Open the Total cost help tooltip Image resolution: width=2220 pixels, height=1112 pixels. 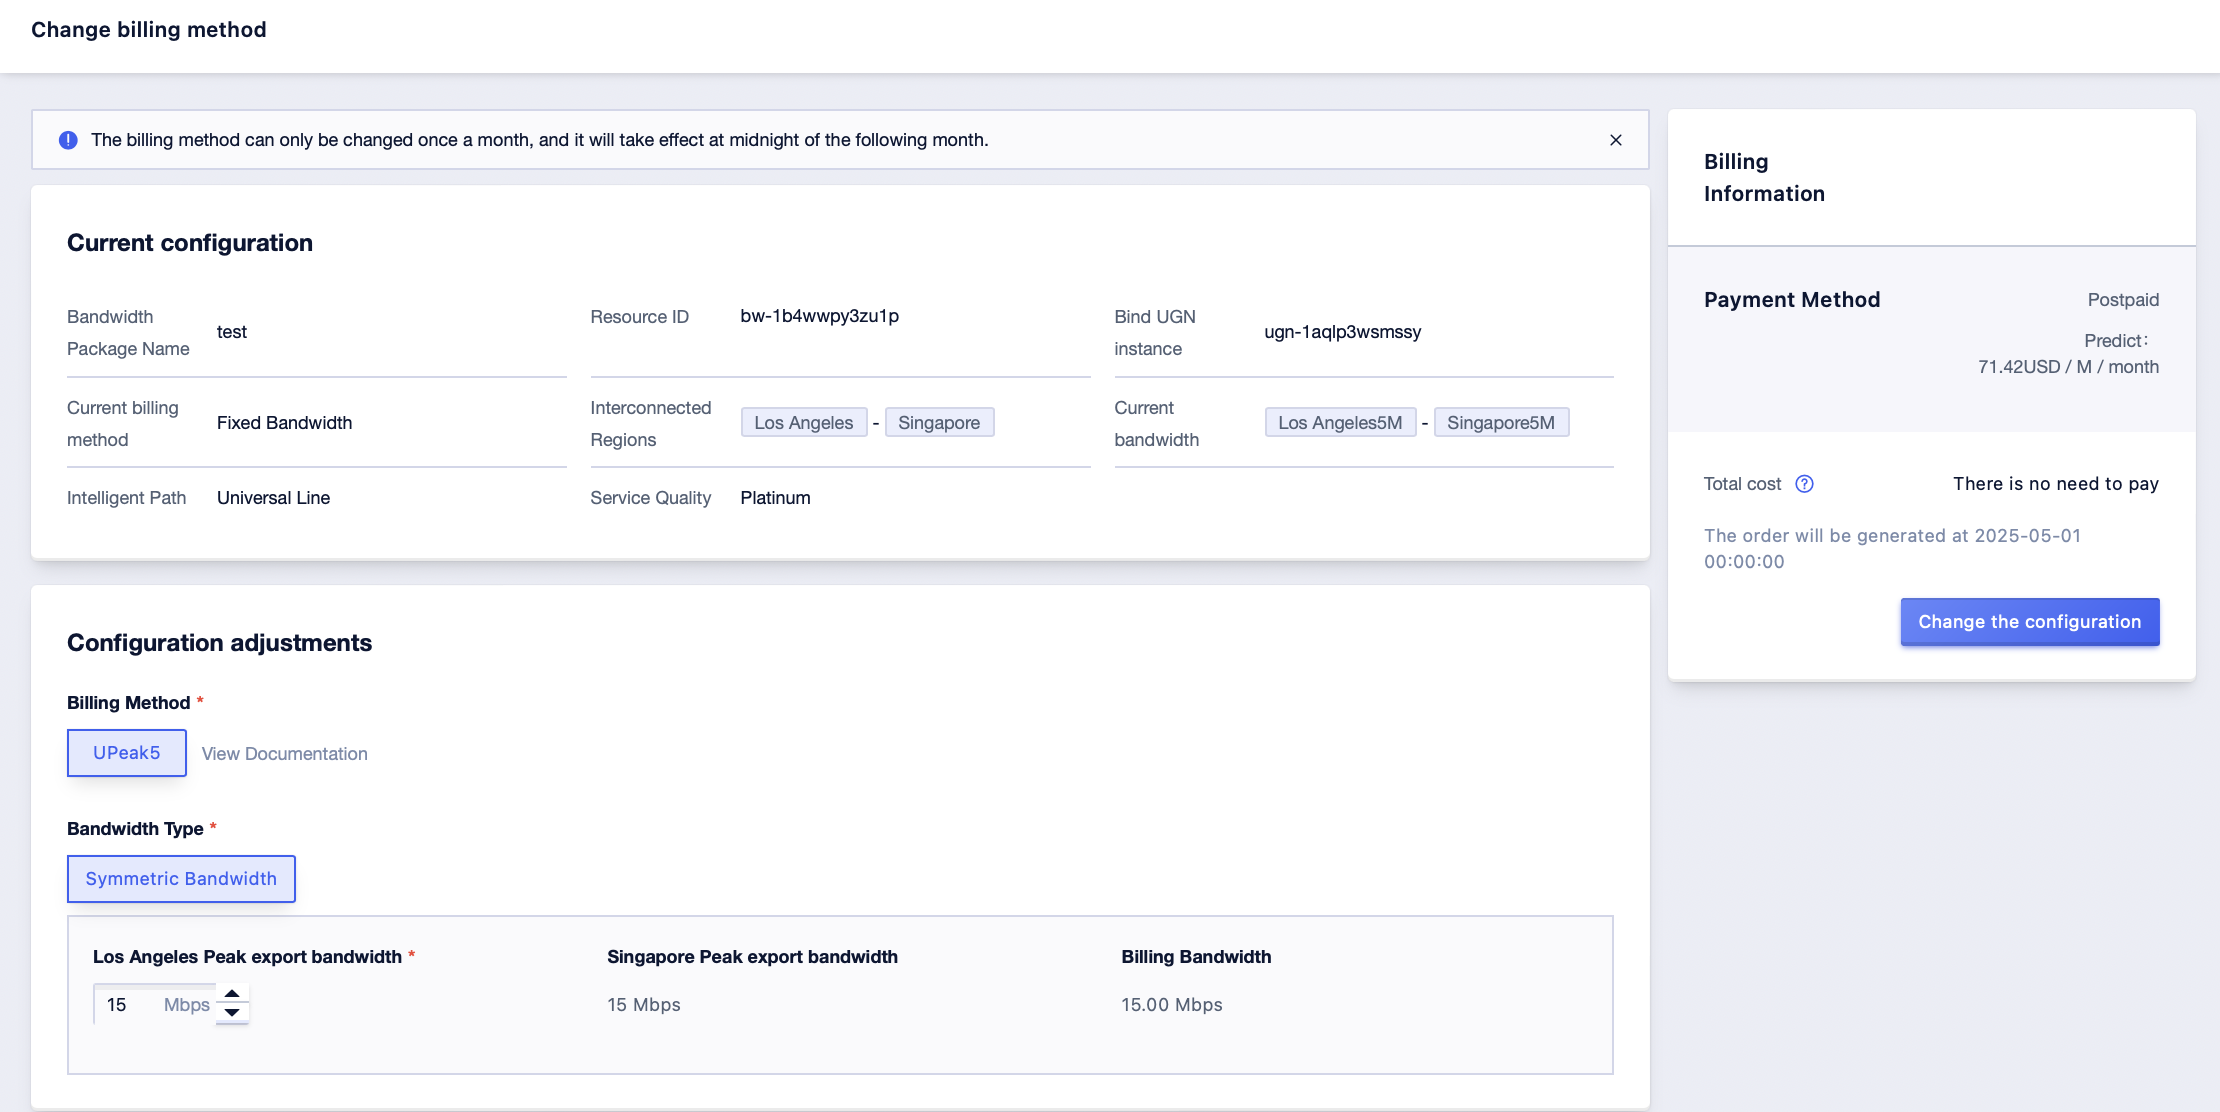click(x=1804, y=484)
